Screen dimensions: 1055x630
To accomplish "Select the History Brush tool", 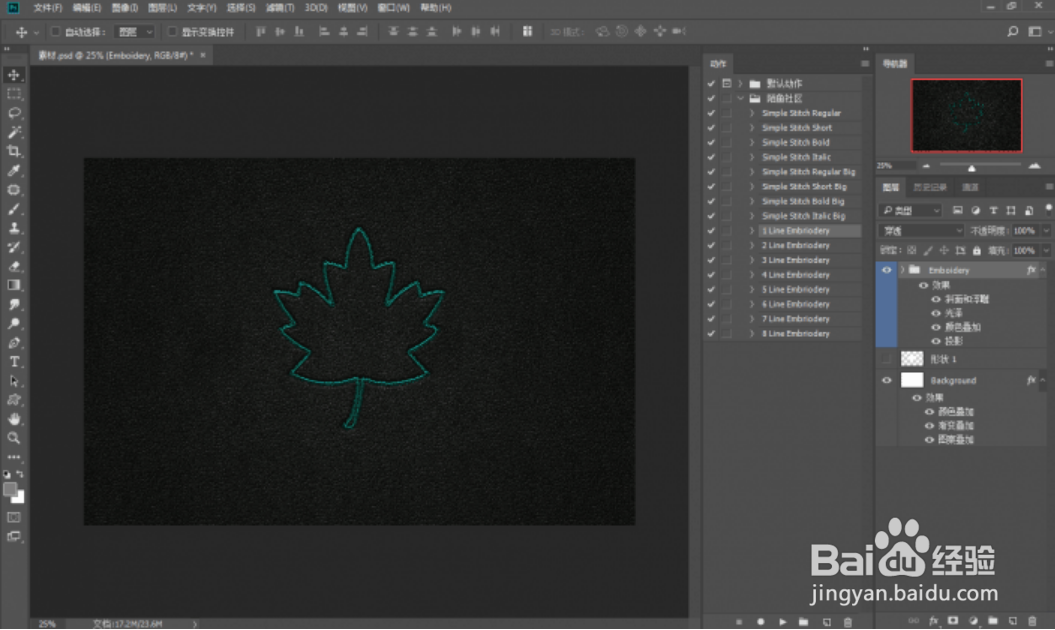I will 14,247.
